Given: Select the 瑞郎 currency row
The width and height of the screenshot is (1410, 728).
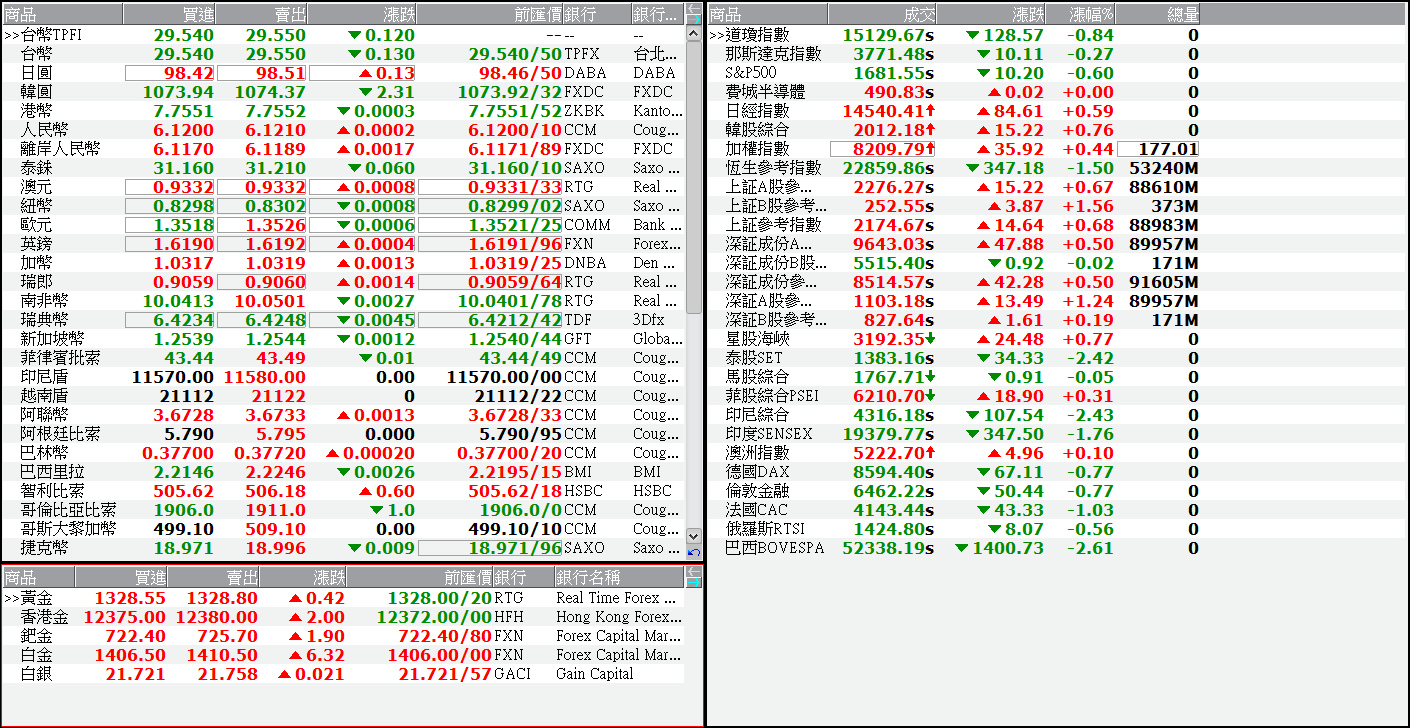Looking at the screenshot, I should coord(344,282).
